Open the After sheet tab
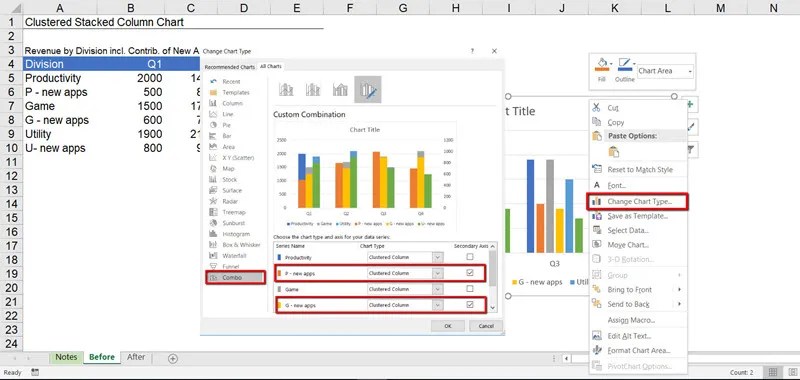Viewport: 800px width, 380px height. pyautogui.click(x=136, y=357)
